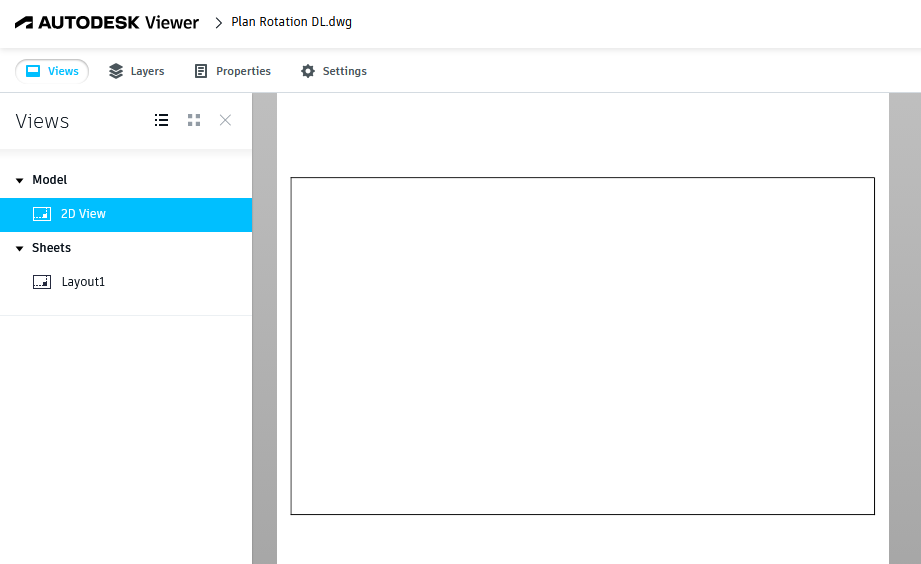Screen dimensions: 921x564
Task: Open the Layout1 sheet label
Action: pyautogui.click(x=83, y=282)
